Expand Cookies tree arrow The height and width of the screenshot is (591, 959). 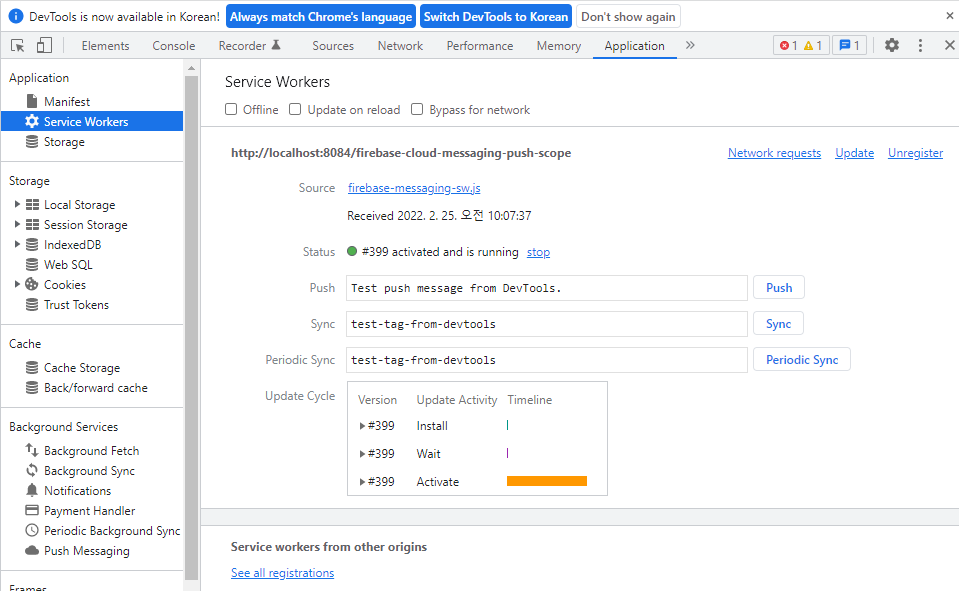(x=17, y=284)
